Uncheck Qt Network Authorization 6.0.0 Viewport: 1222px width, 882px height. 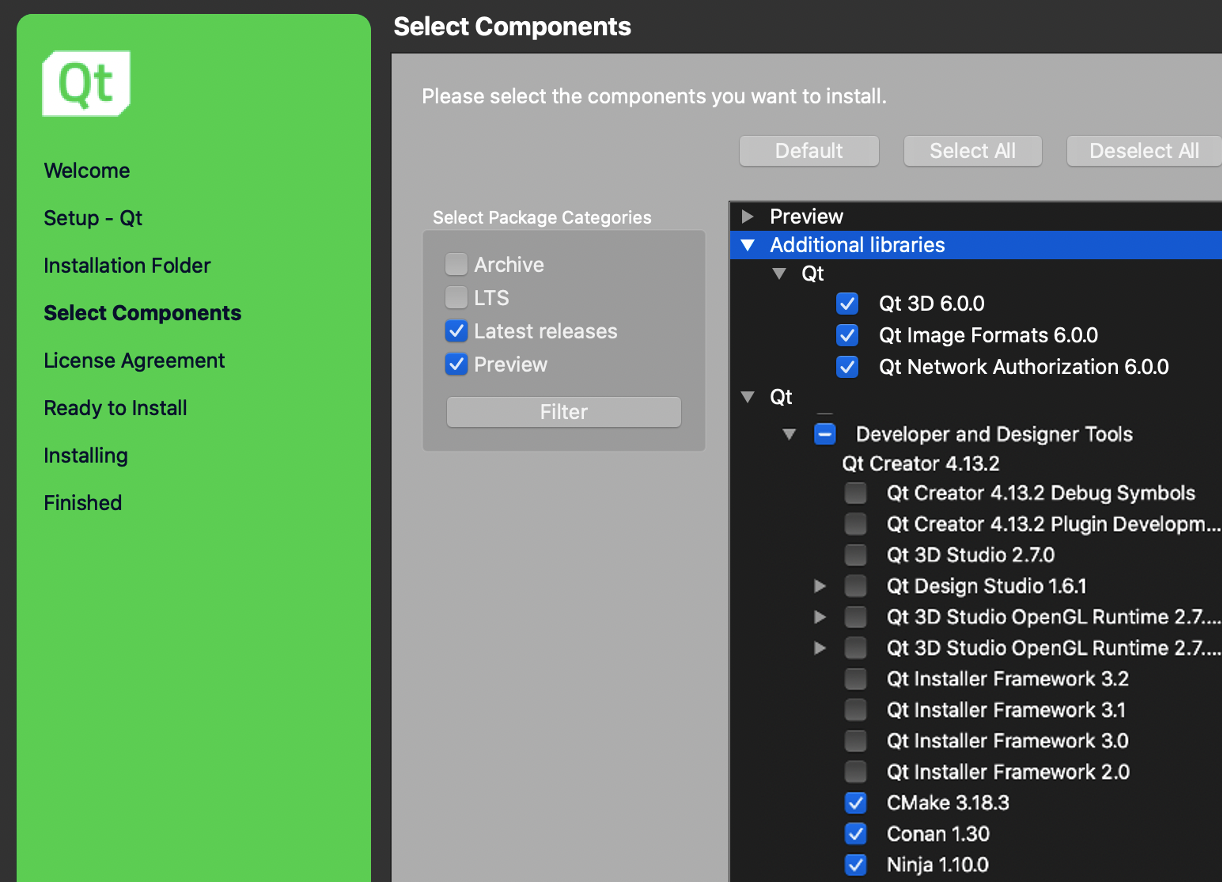(x=847, y=367)
